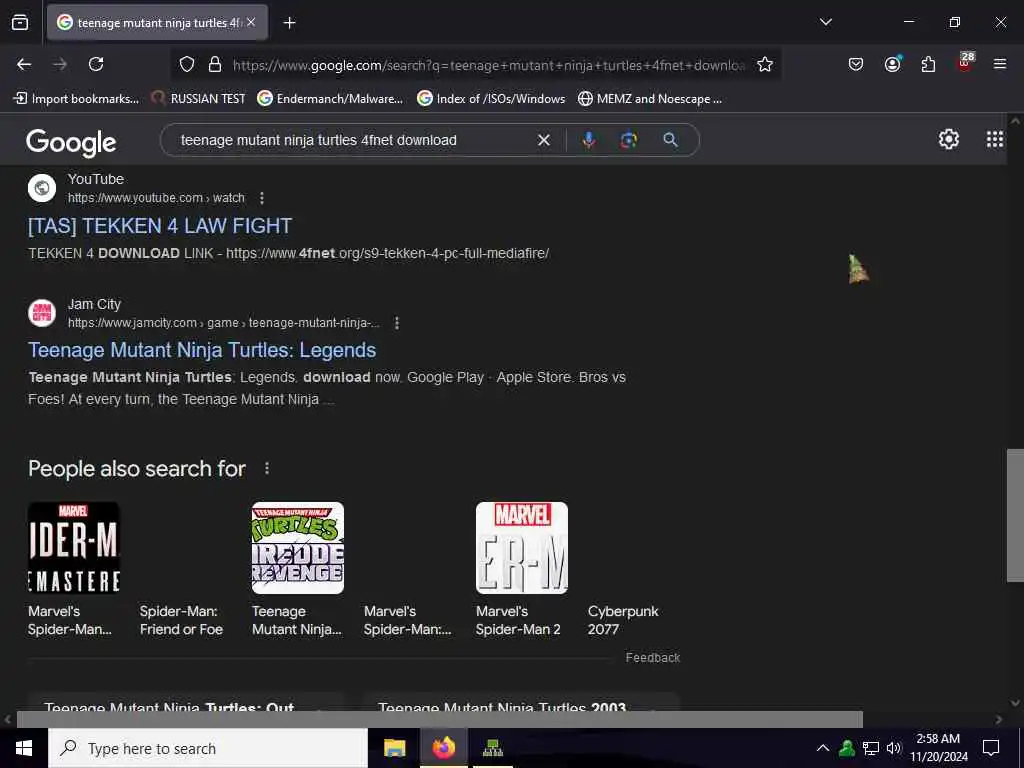Image resolution: width=1024 pixels, height=768 pixels.
Task: Open Pocket save button
Action: (856, 64)
